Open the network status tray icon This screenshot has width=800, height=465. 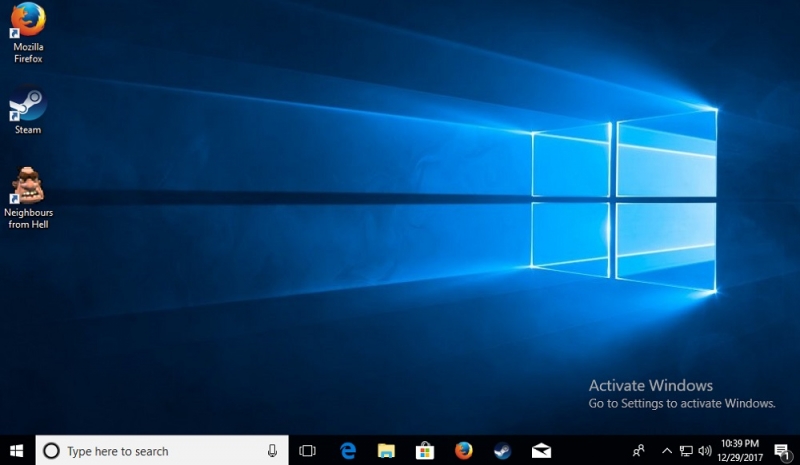click(x=686, y=451)
